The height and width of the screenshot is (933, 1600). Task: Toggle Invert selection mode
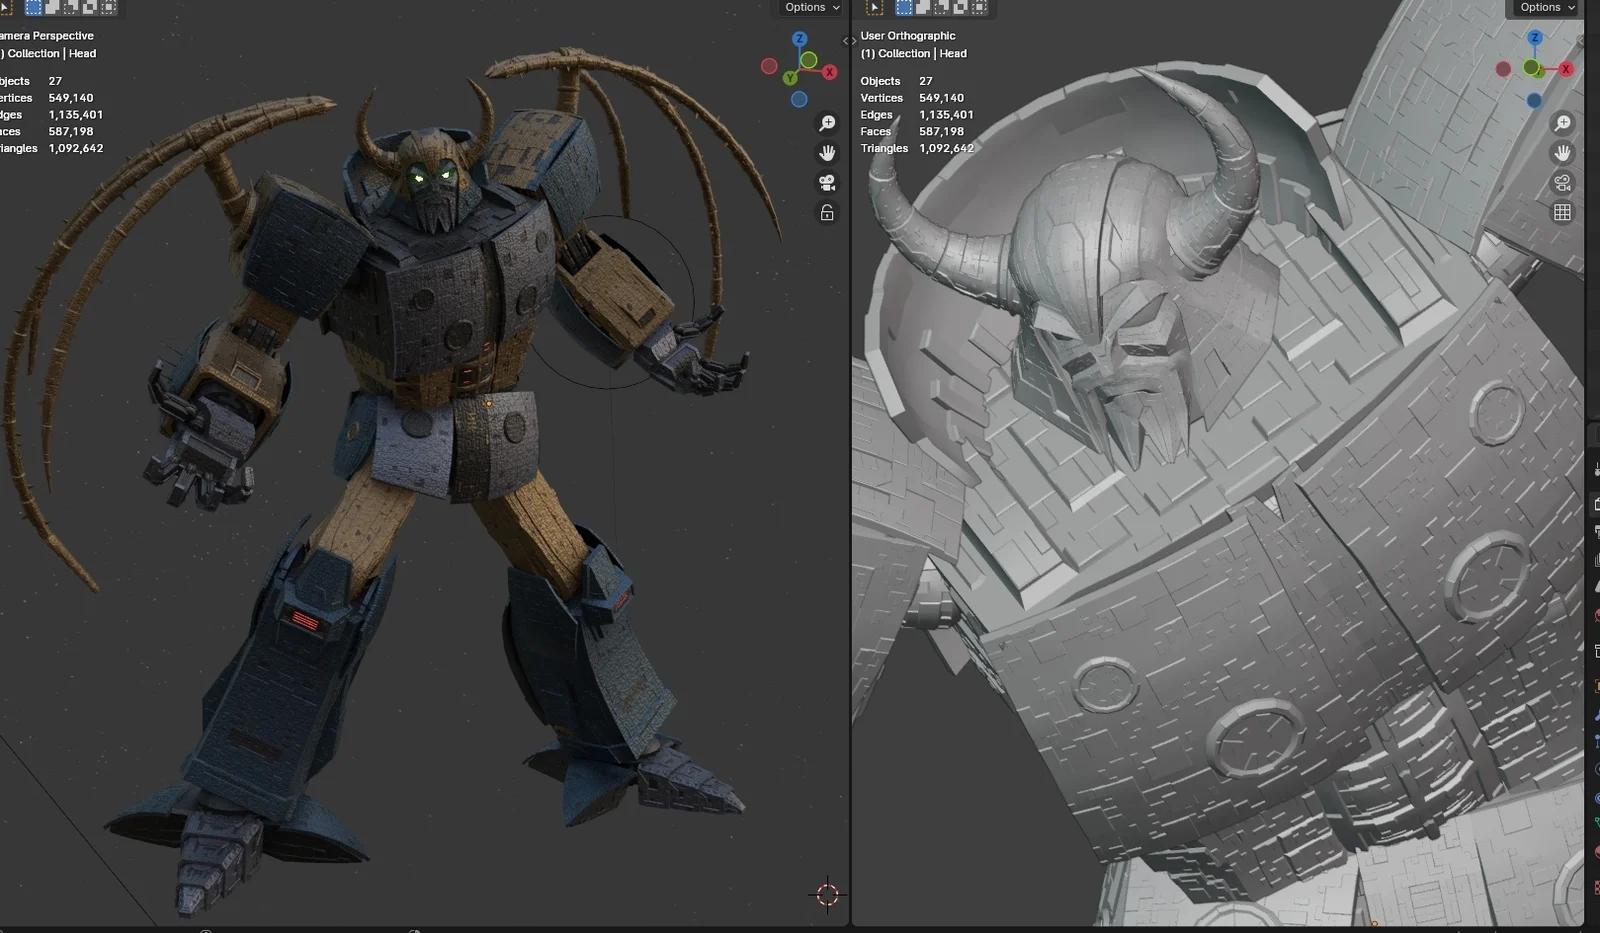click(88, 8)
